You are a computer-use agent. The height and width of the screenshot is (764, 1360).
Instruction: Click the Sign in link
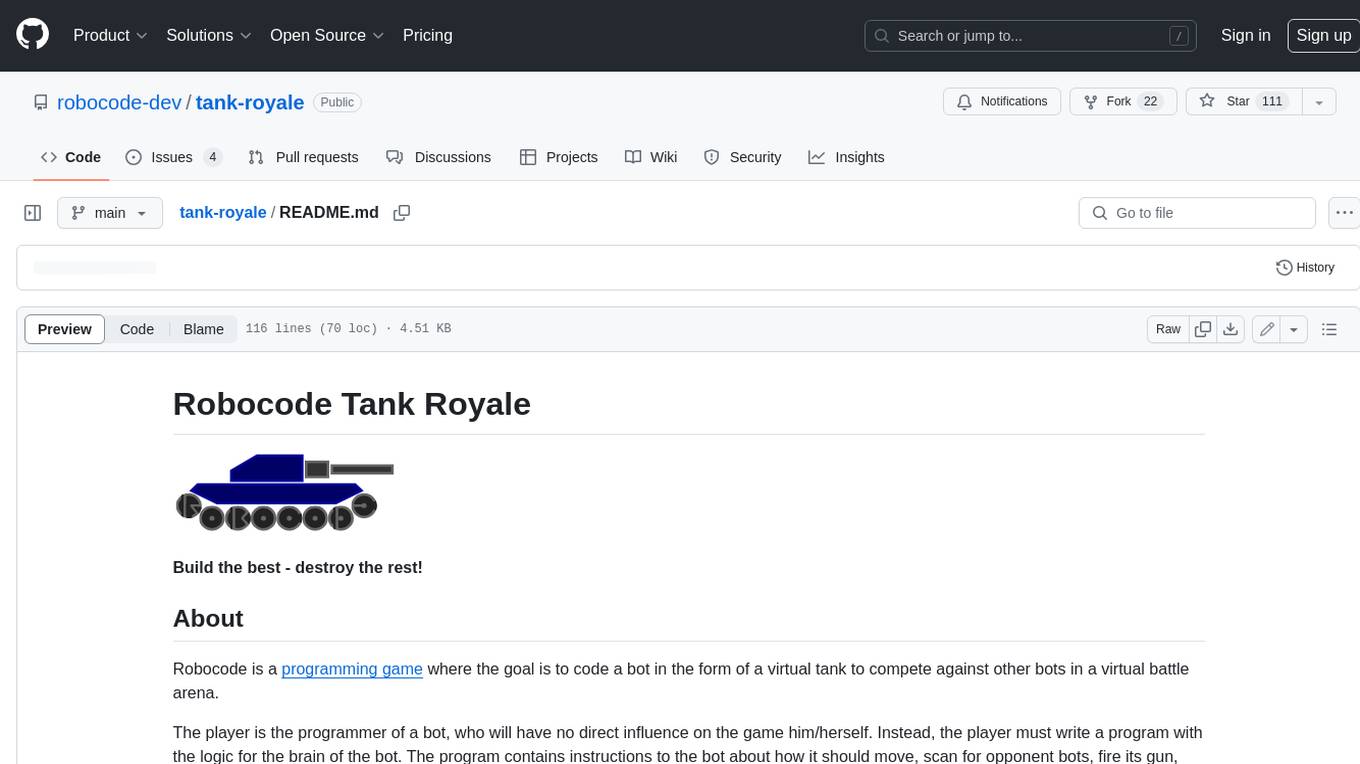[x=1245, y=35]
